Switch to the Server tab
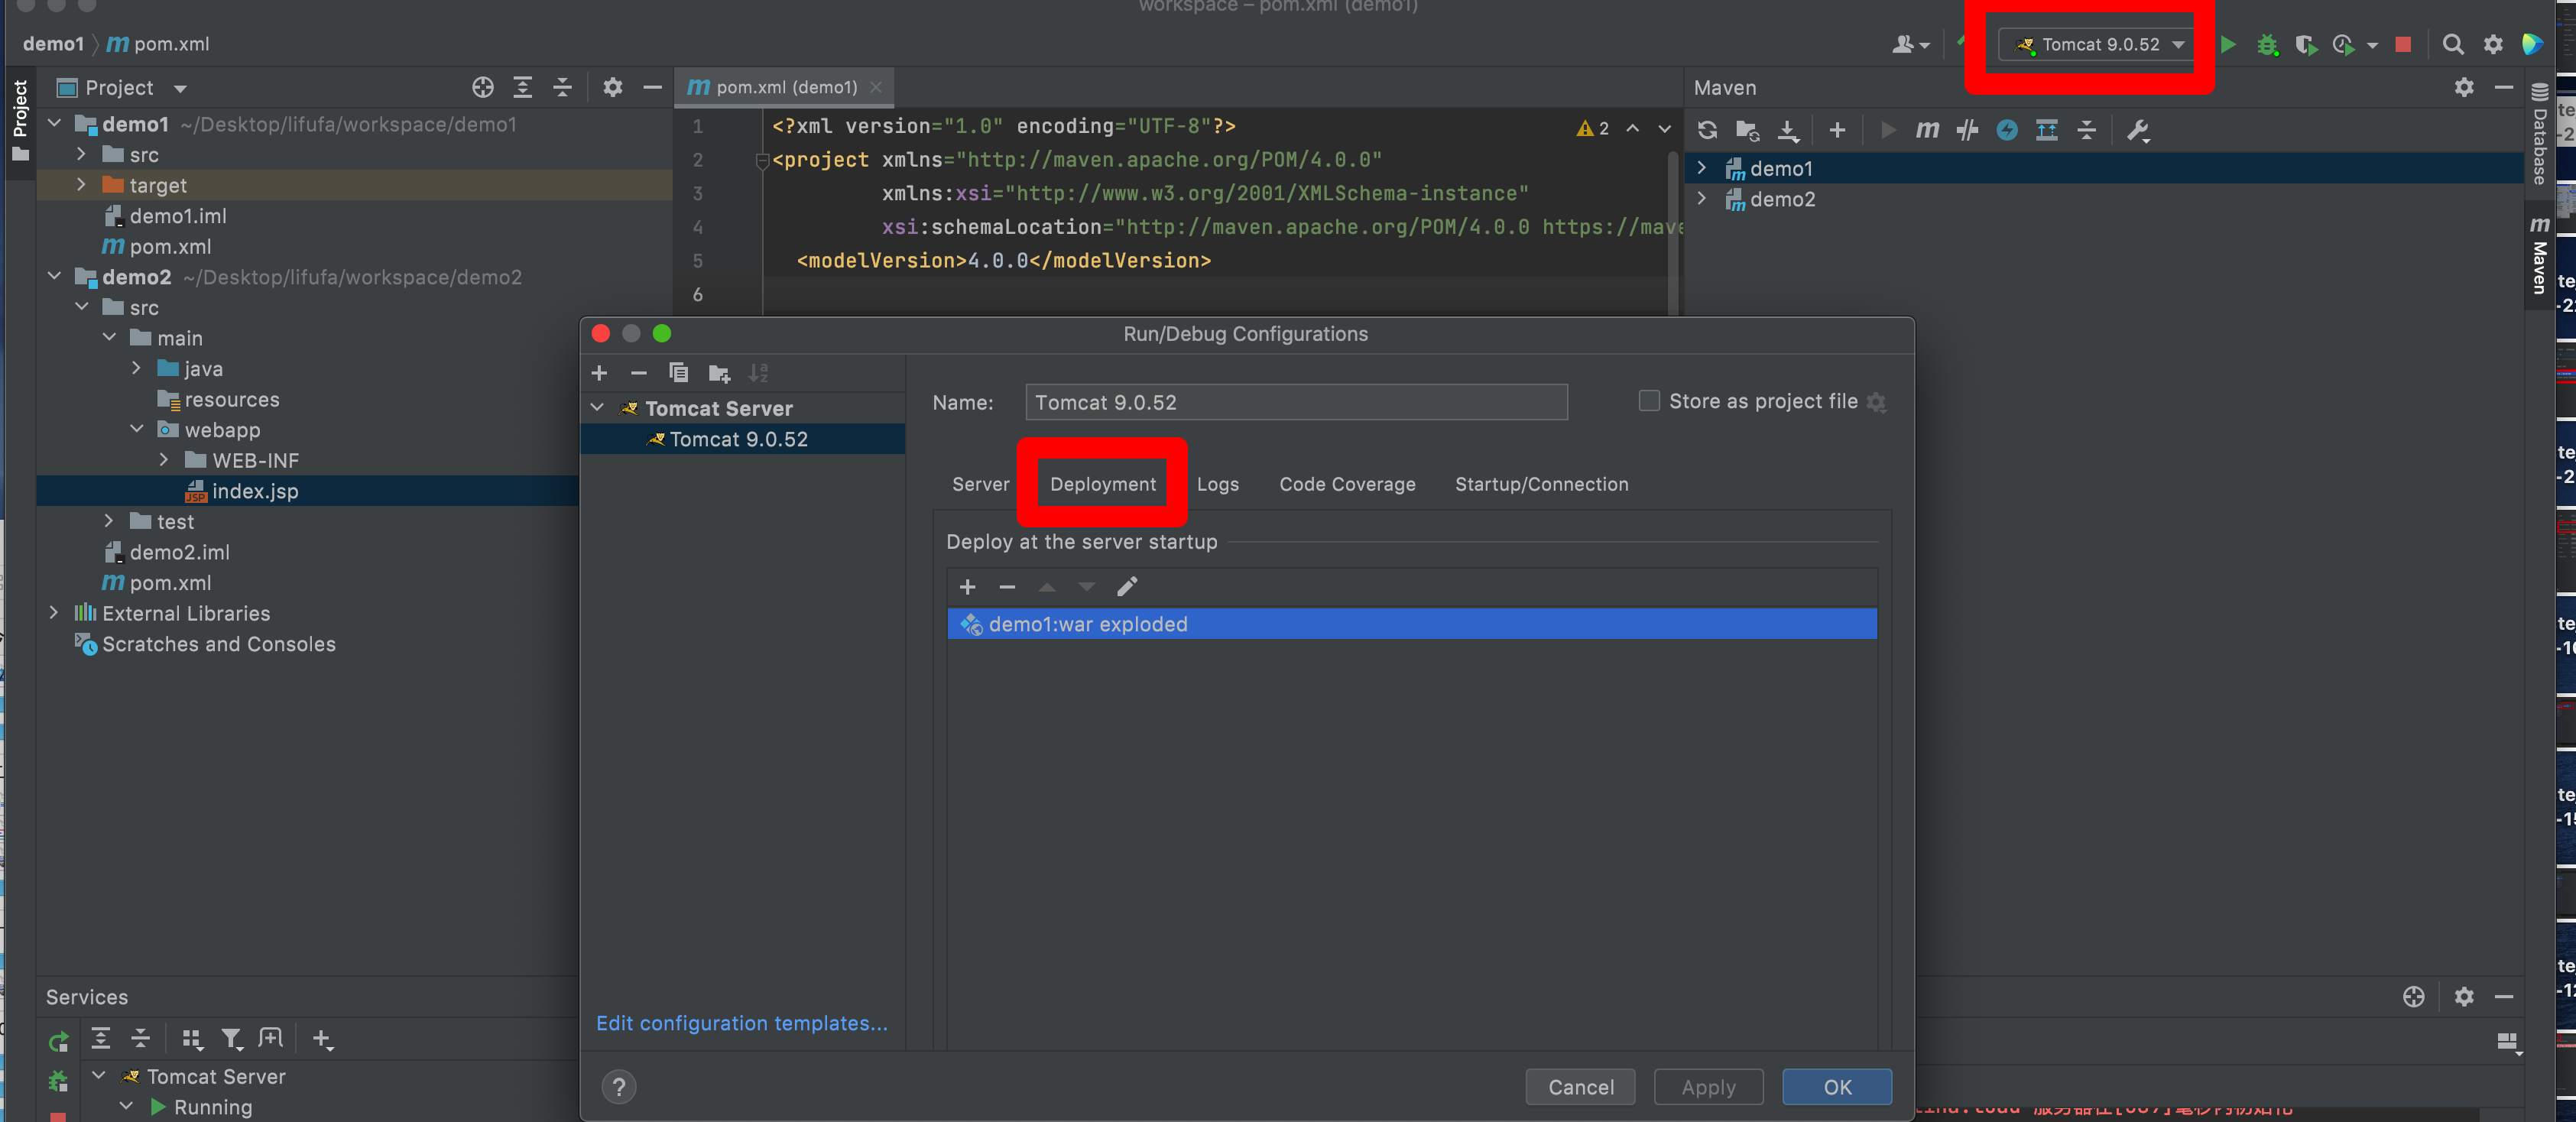The image size is (2576, 1122). click(x=980, y=484)
